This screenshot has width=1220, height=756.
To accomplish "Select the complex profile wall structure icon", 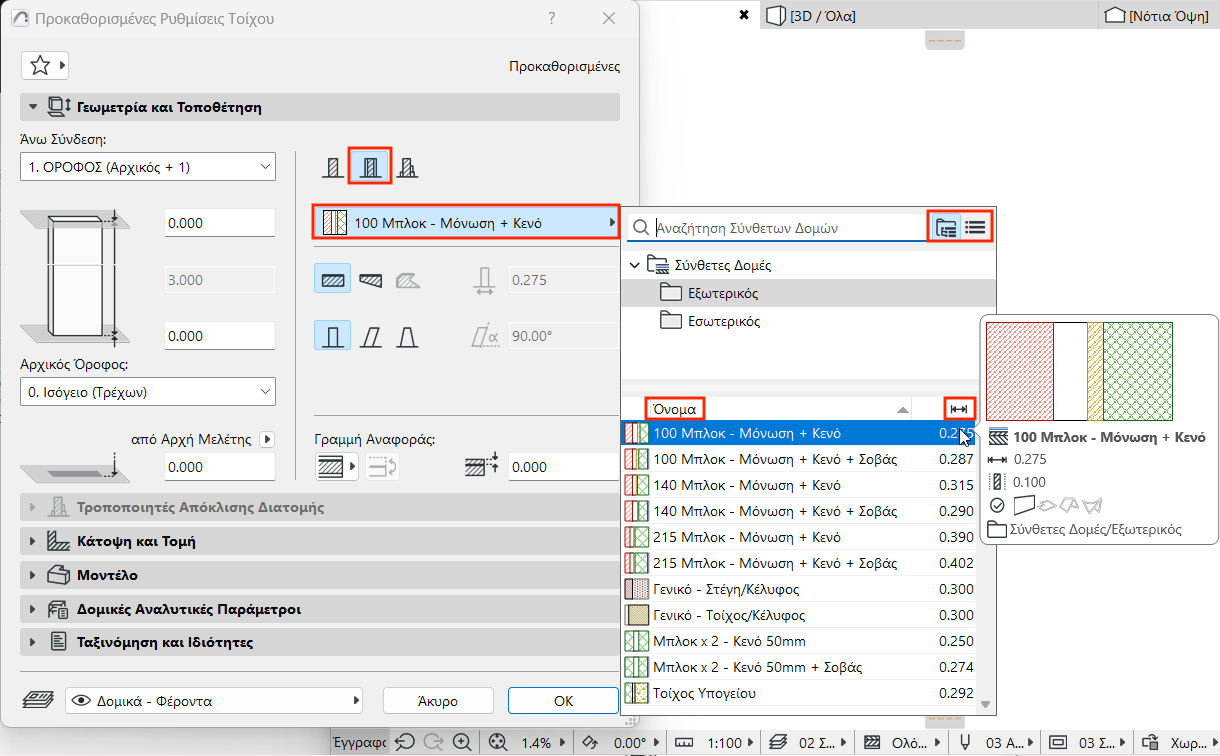I will (x=406, y=167).
